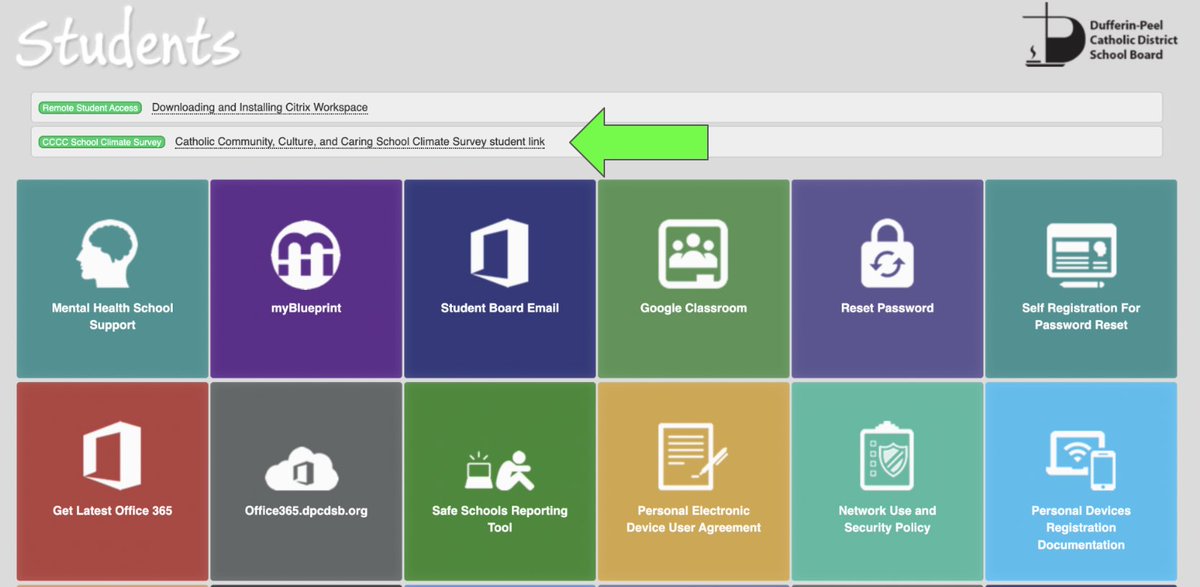Open the myBlueprint tile label
The width and height of the screenshot is (1200, 587).
[x=306, y=308]
